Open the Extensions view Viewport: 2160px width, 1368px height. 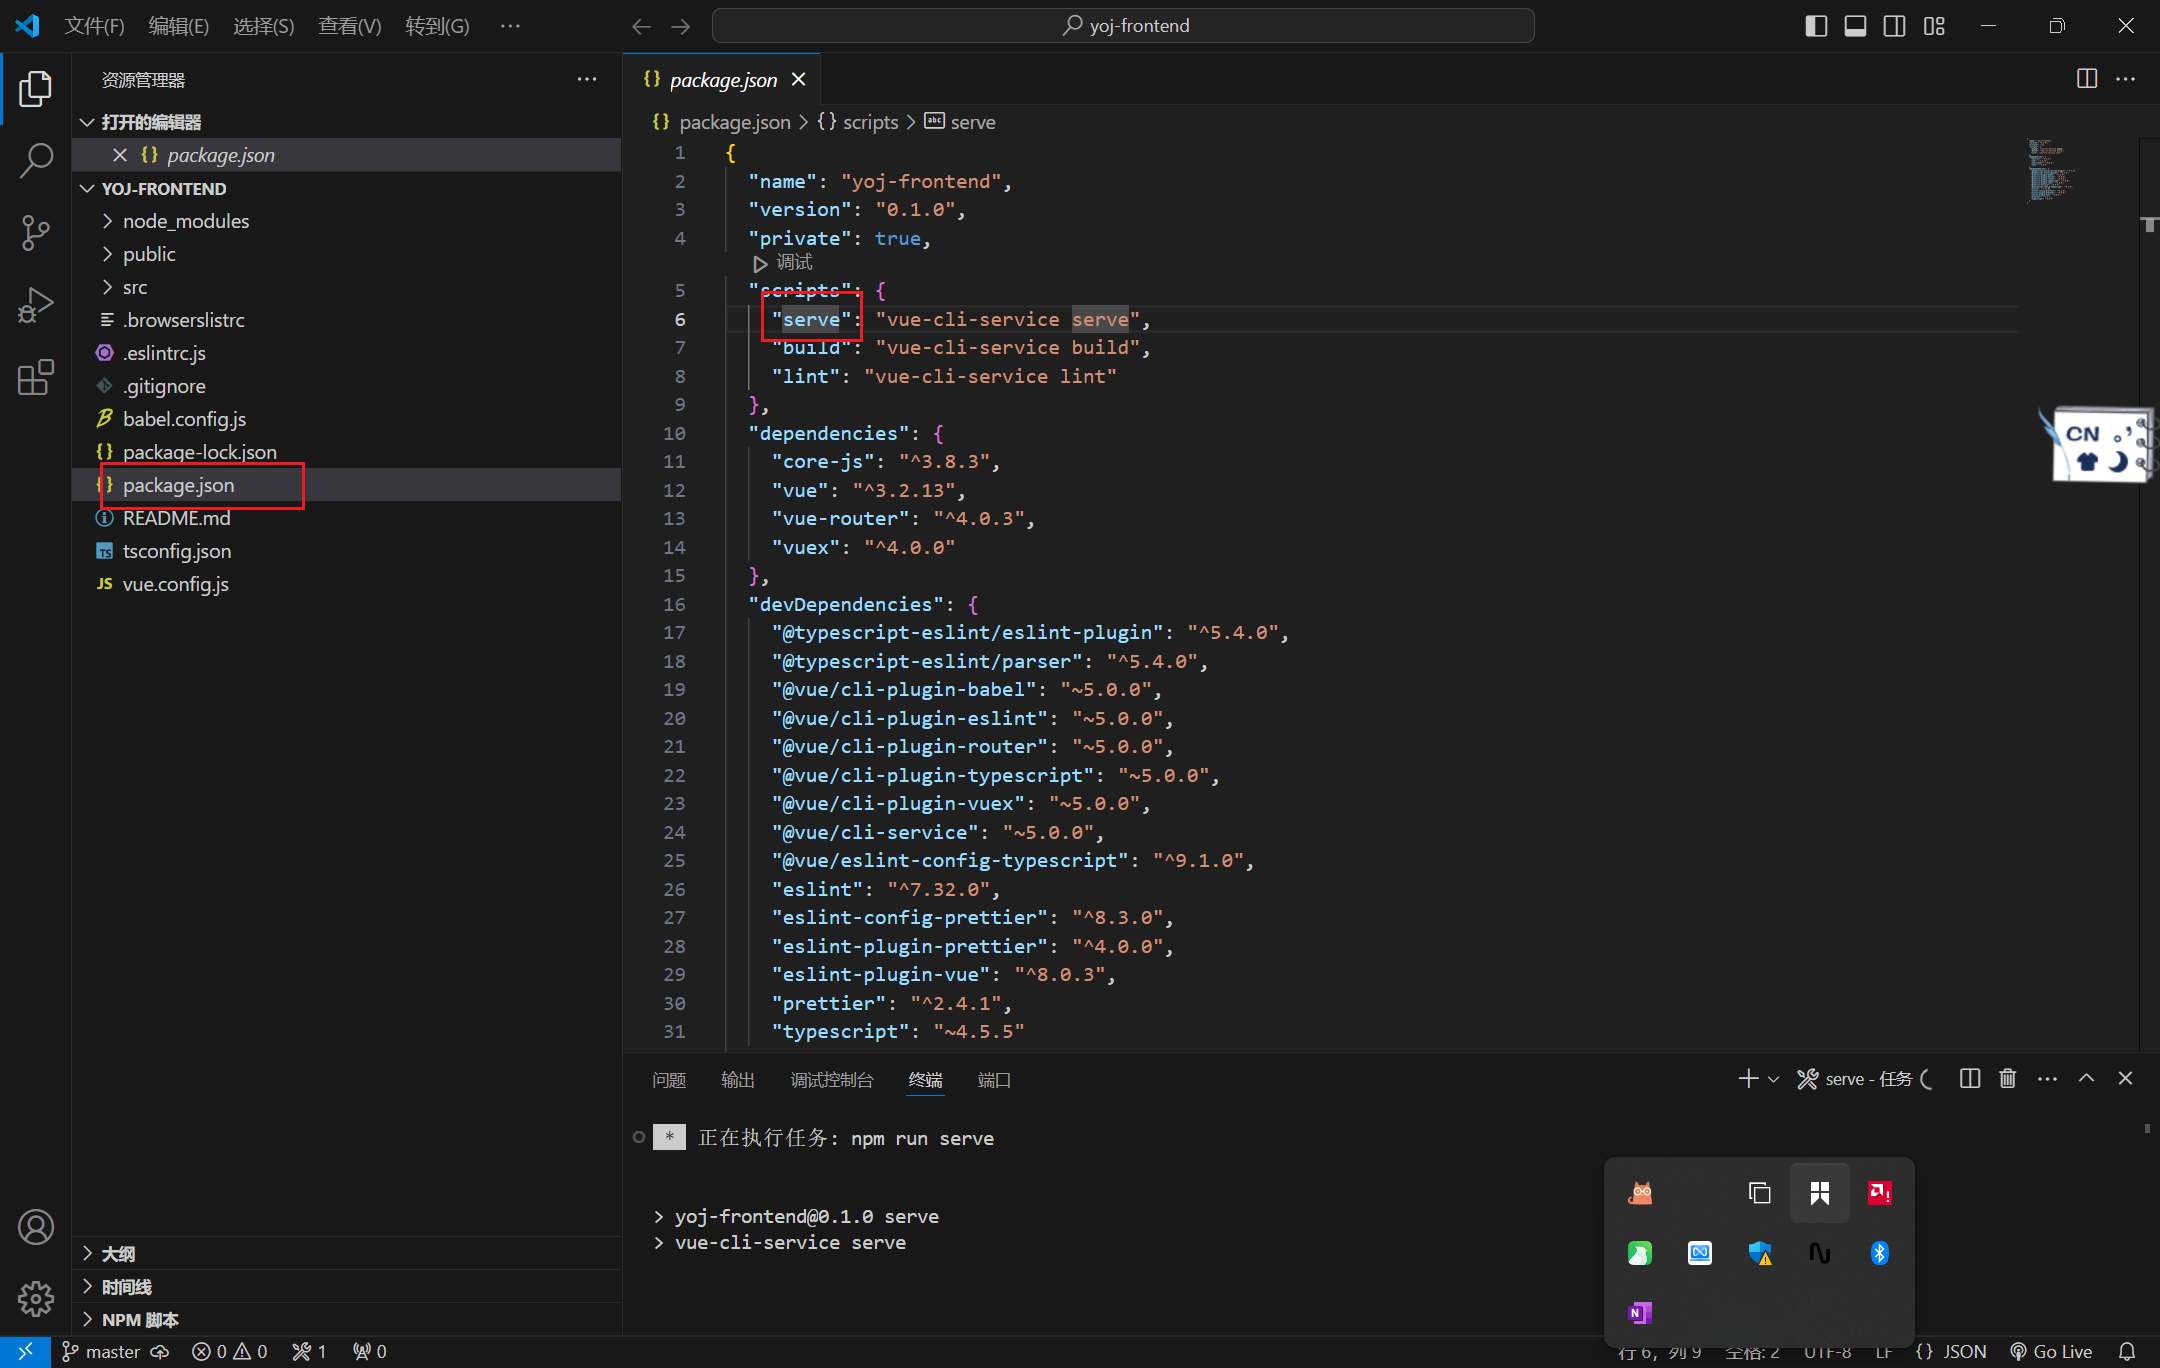(x=35, y=377)
